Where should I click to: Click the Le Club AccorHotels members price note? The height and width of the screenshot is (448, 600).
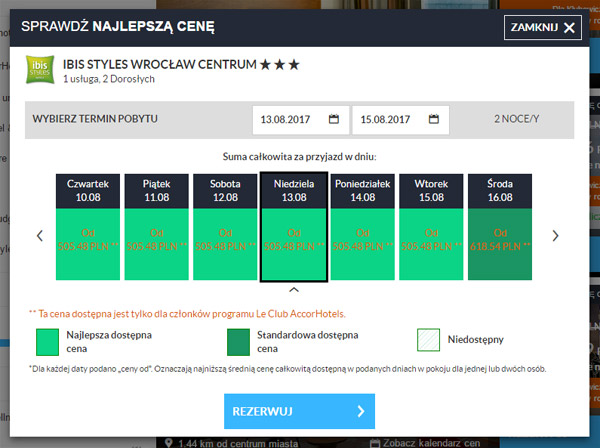[x=187, y=314]
